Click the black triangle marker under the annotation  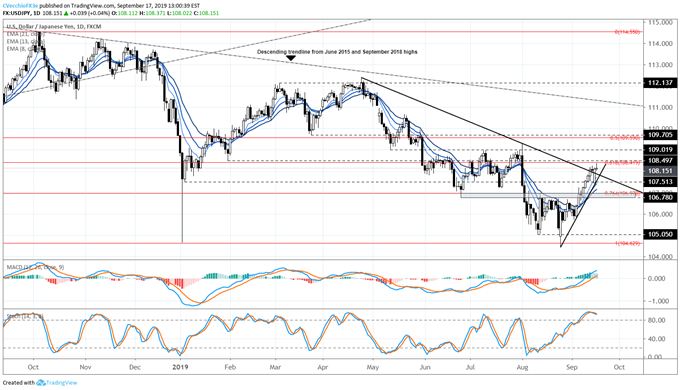[291, 58]
